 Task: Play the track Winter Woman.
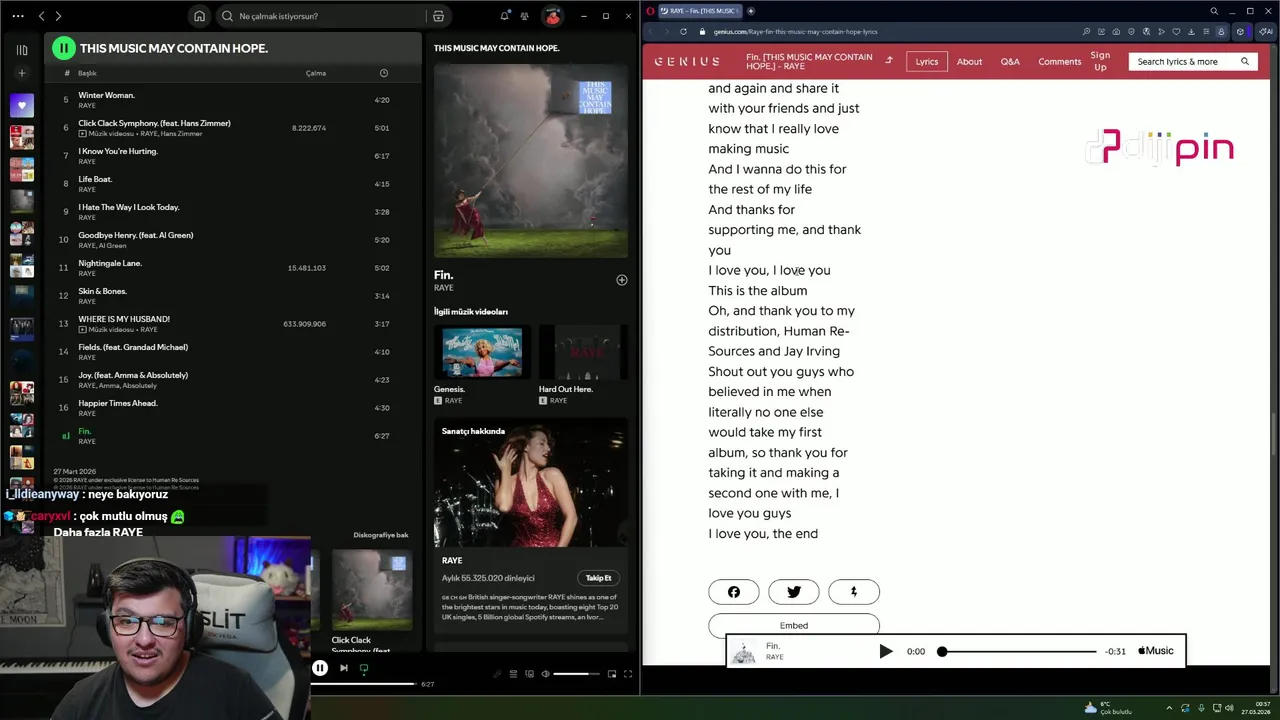click(106, 95)
